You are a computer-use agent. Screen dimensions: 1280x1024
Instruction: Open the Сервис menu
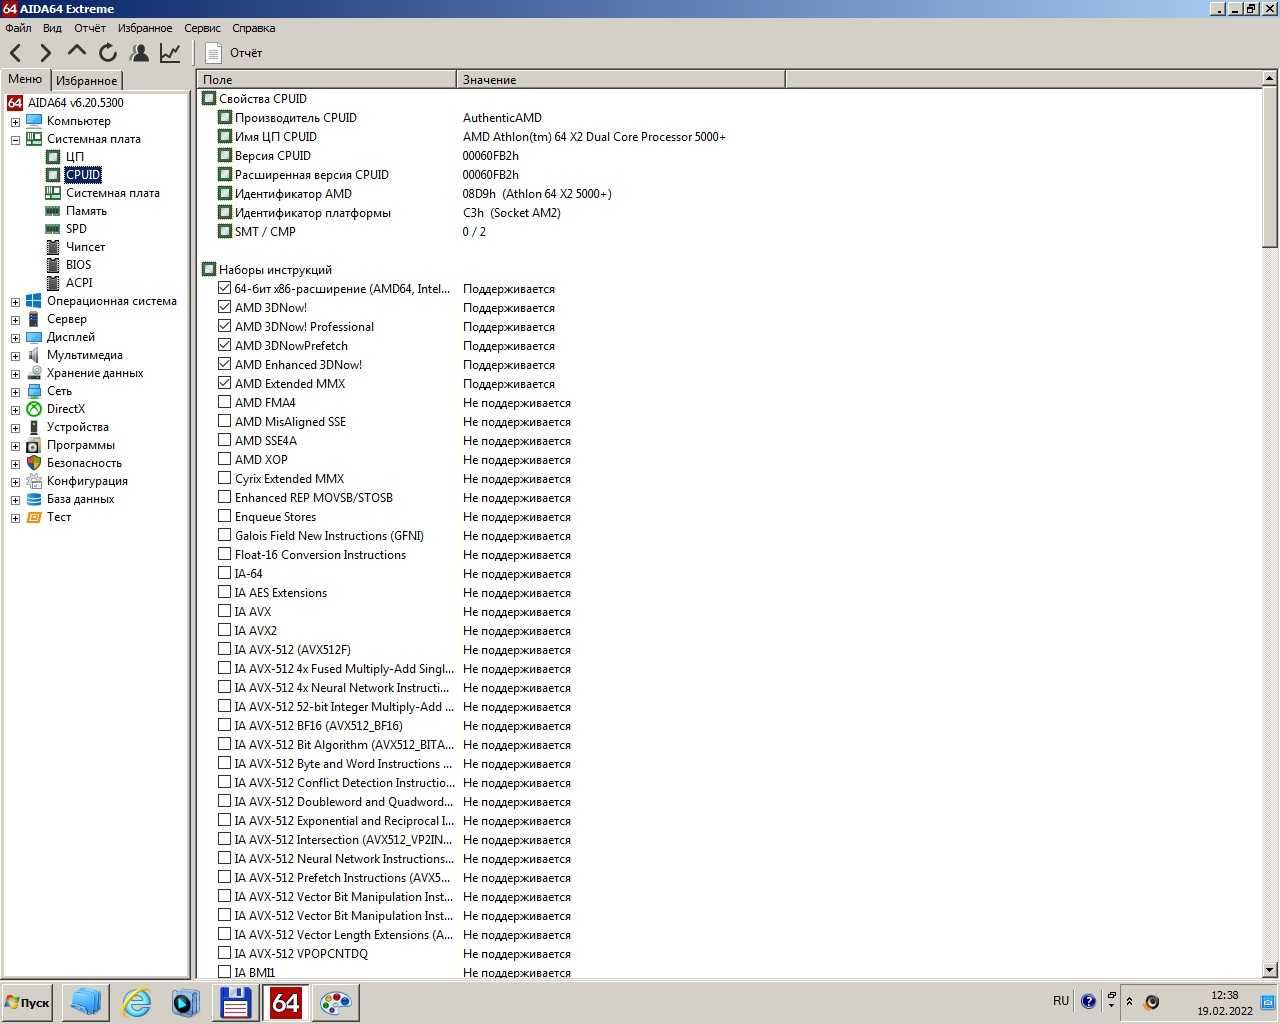[x=202, y=28]
